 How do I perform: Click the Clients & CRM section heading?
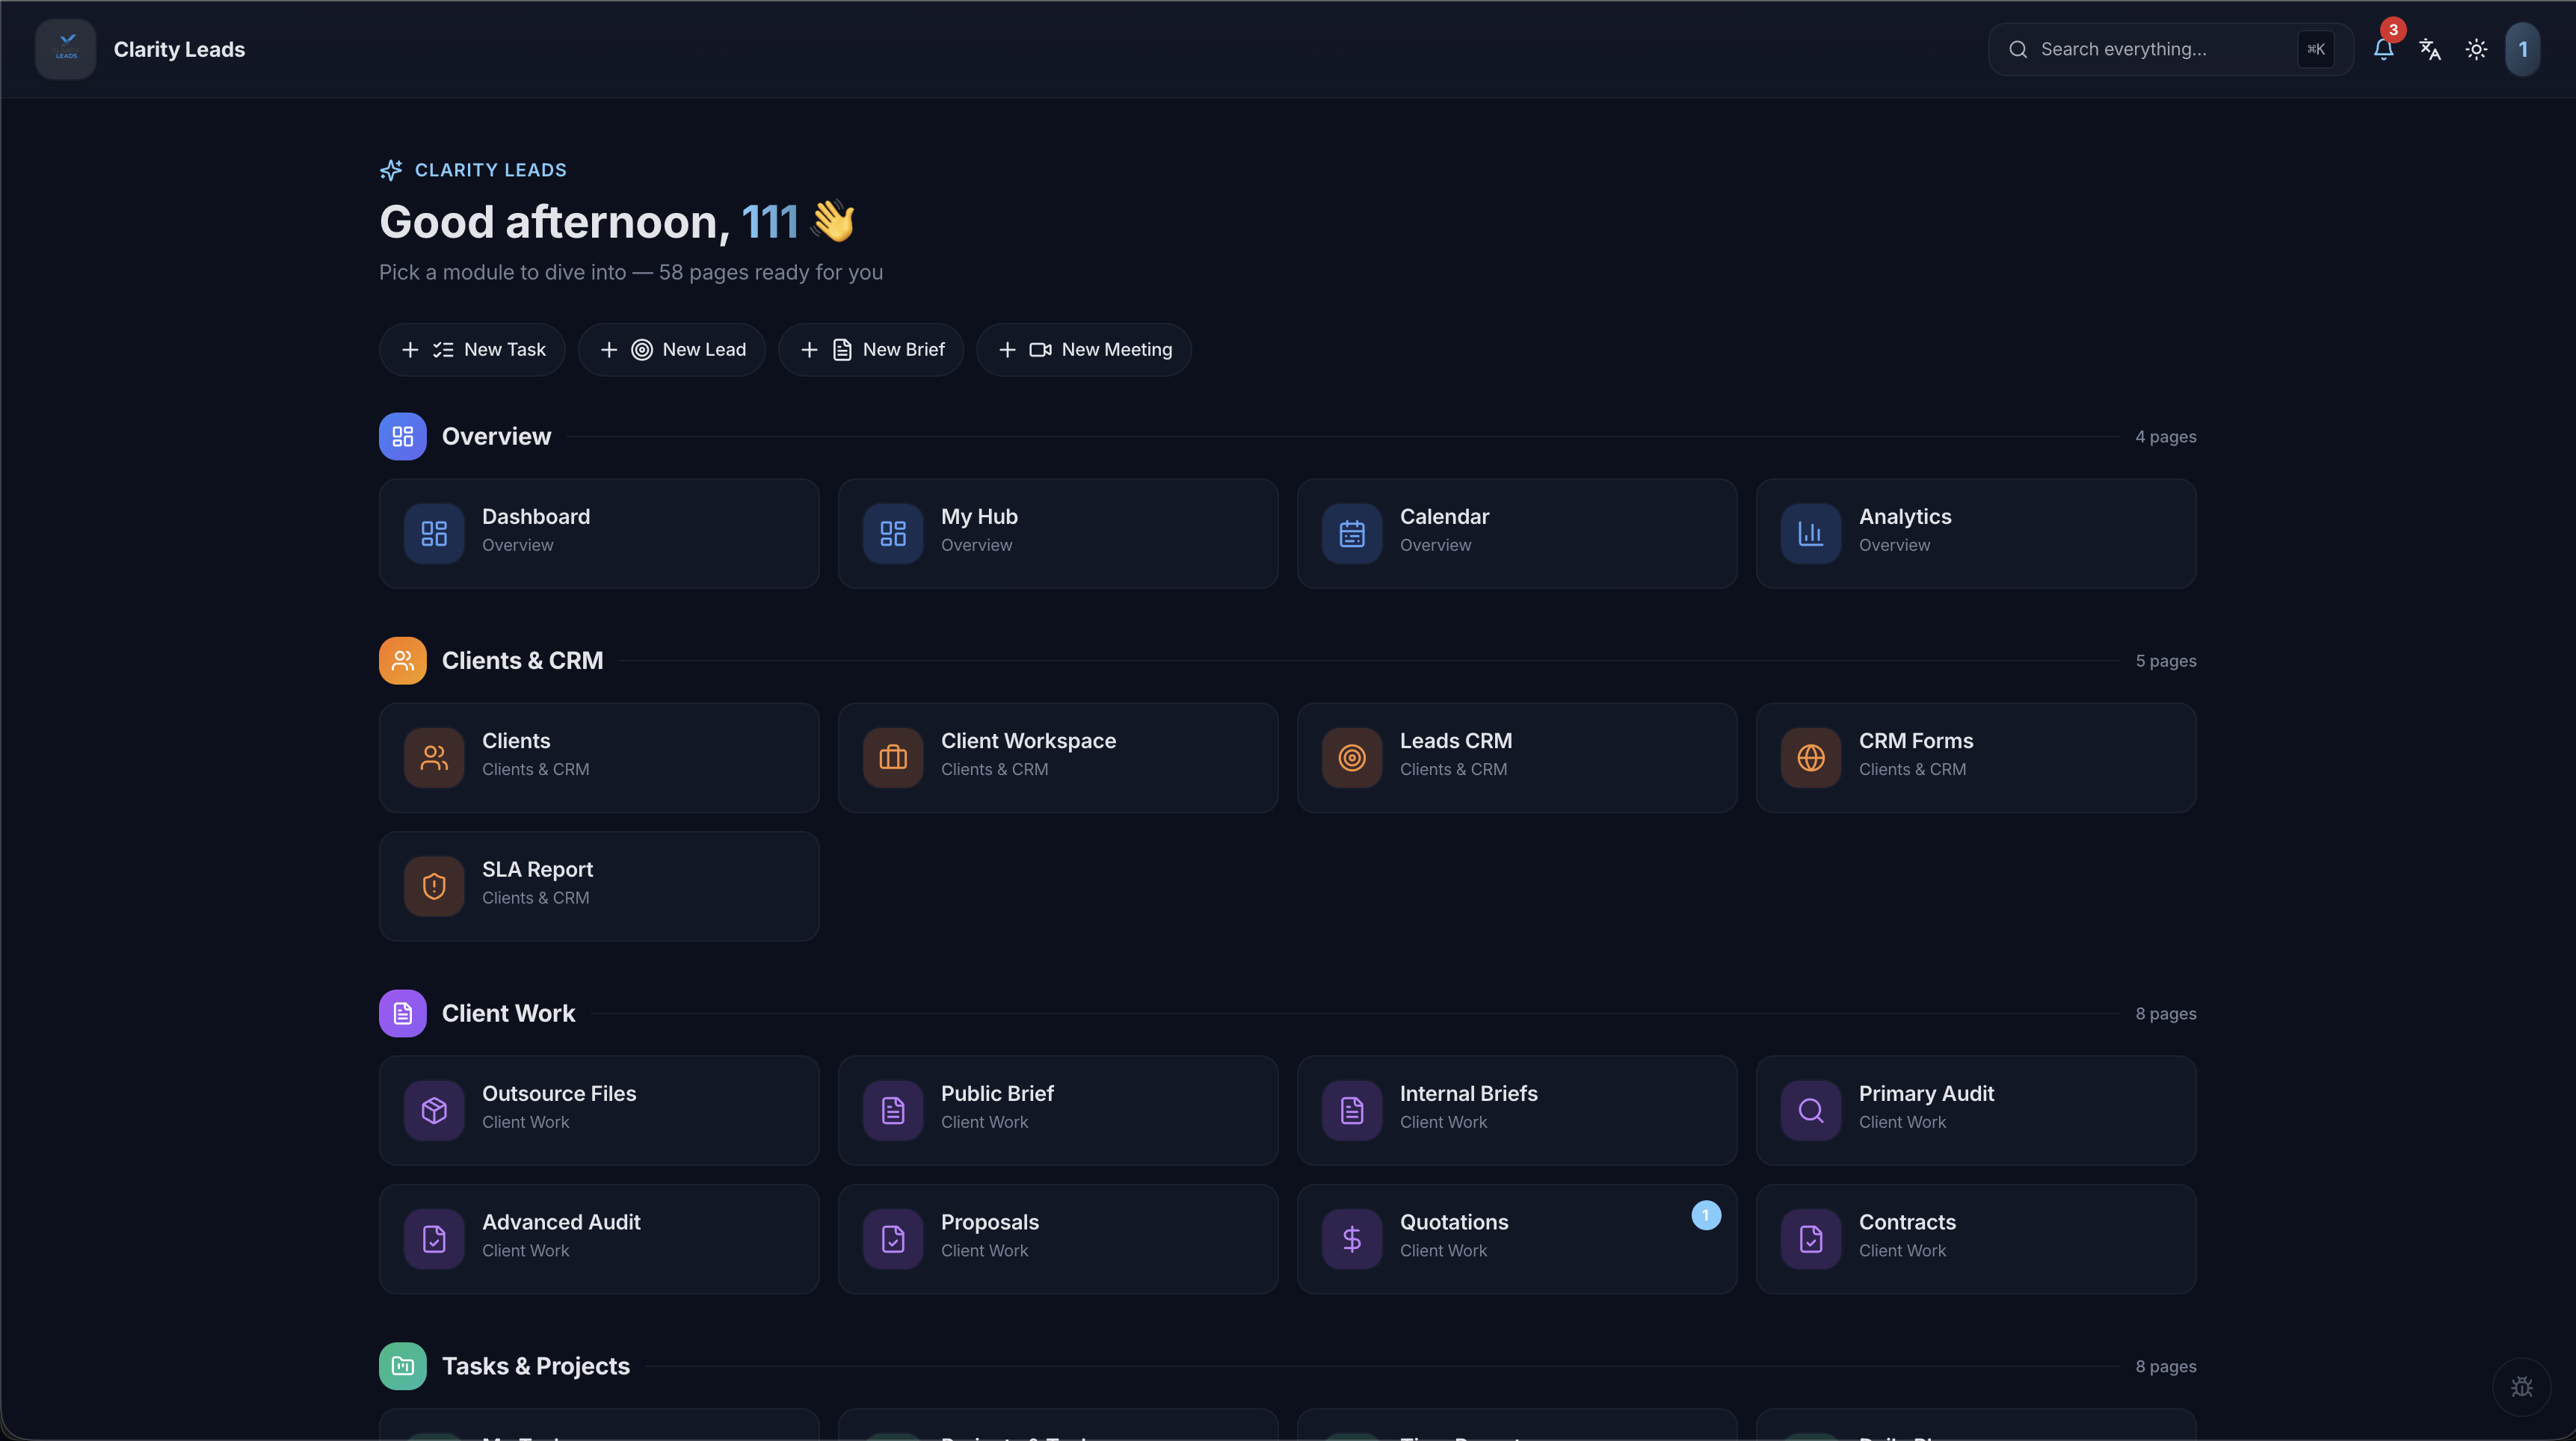tap(522, 660)
